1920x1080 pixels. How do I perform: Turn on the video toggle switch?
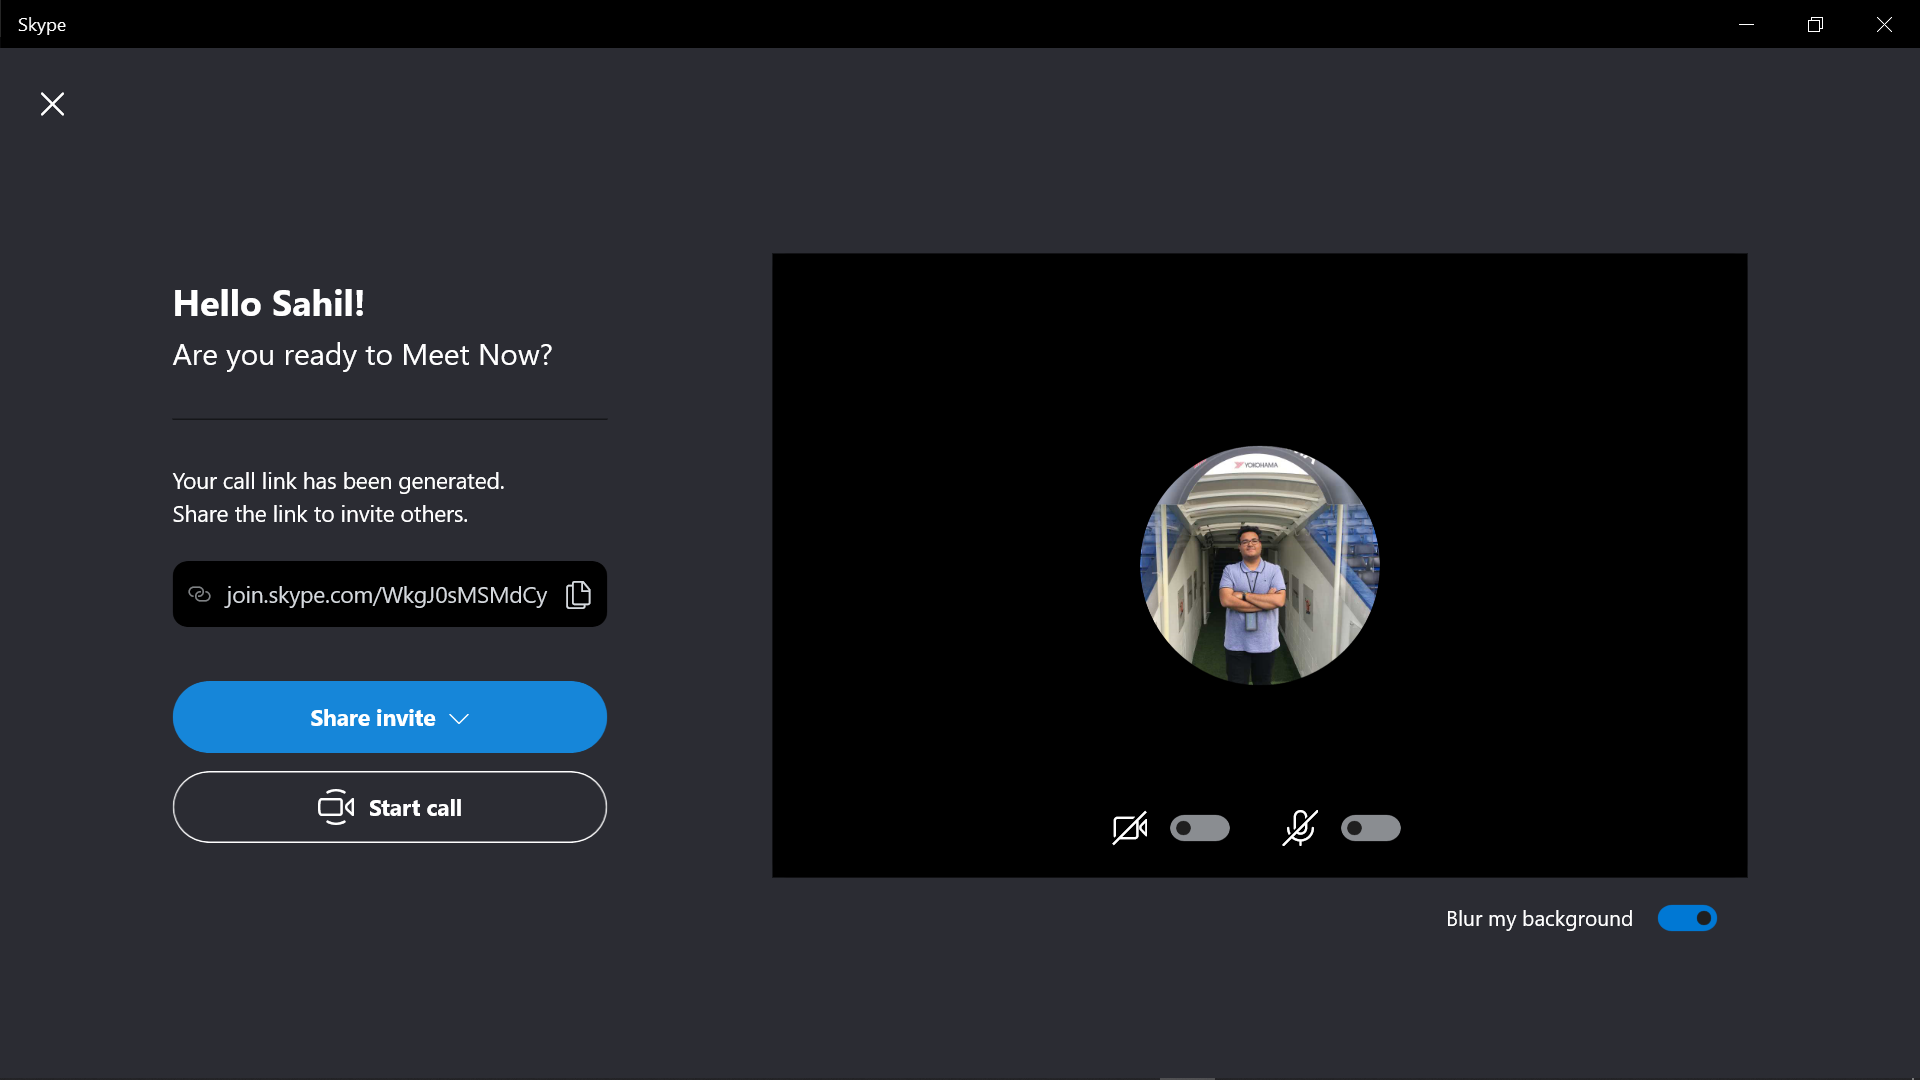1200,828
